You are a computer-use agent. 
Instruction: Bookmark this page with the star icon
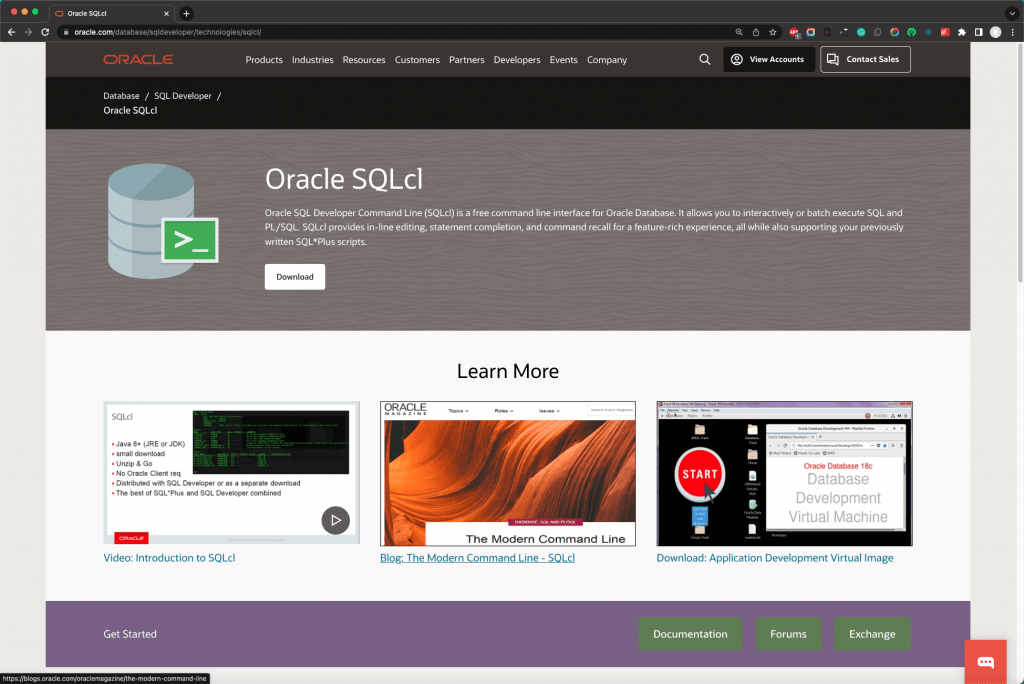pyautogui.click(x=773, y=32)
